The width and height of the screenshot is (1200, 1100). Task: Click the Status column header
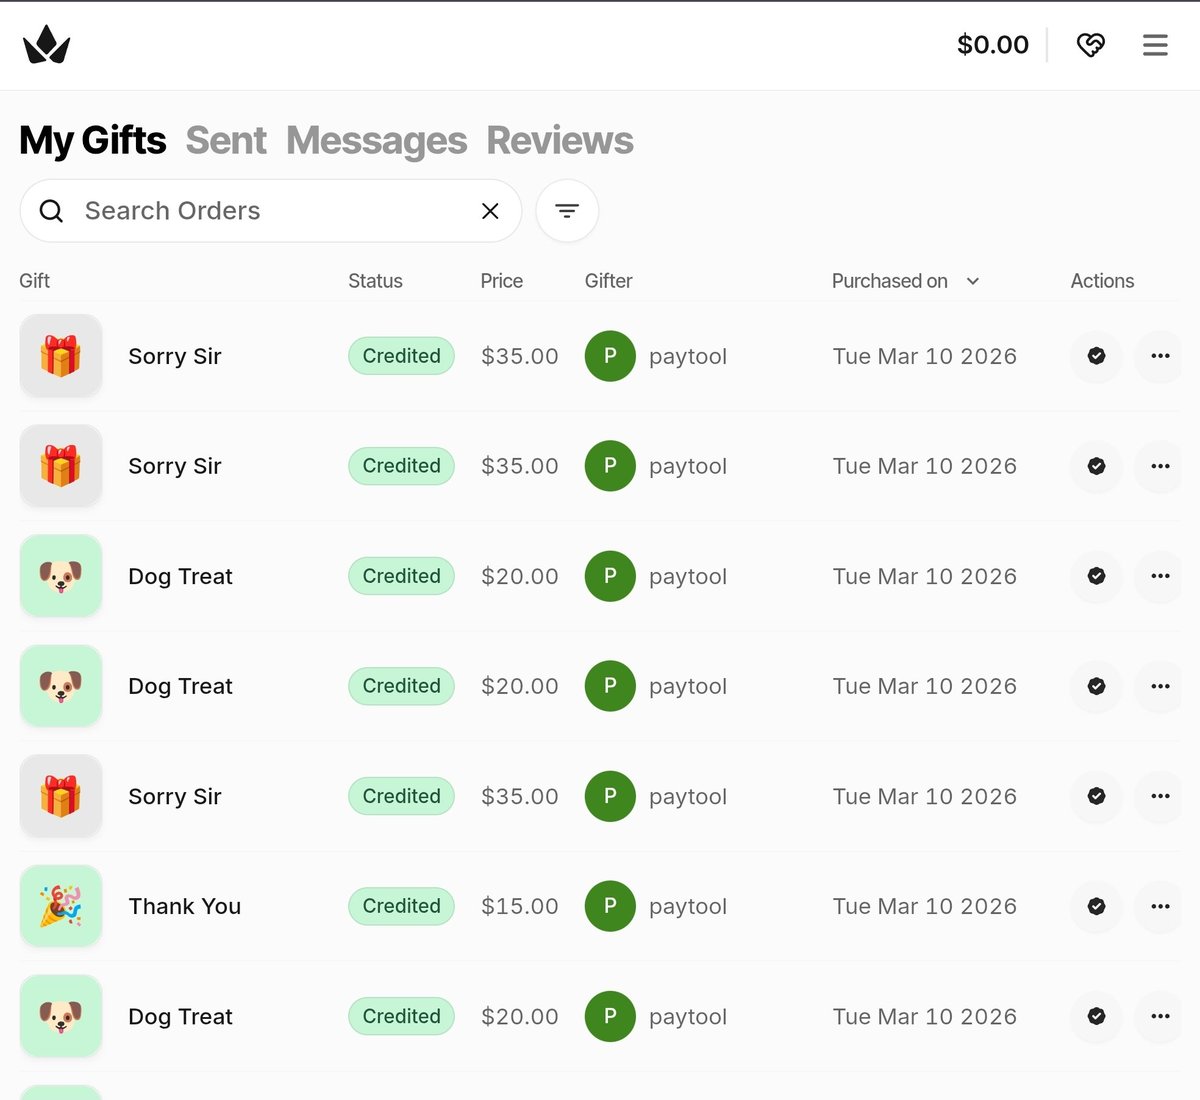pyautogui.click(x=375, y=281)
